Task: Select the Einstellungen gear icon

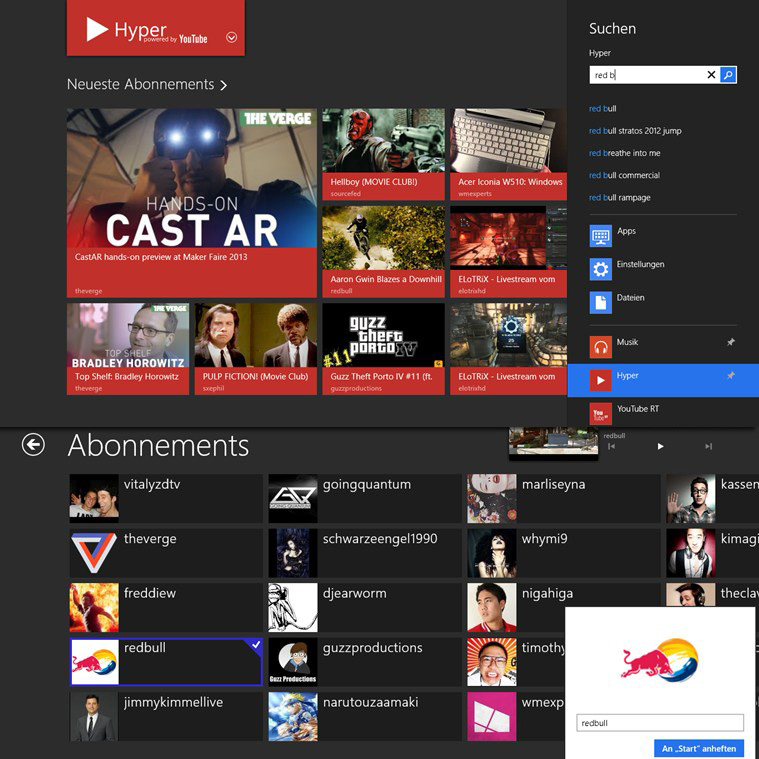Action: [601, 269]
